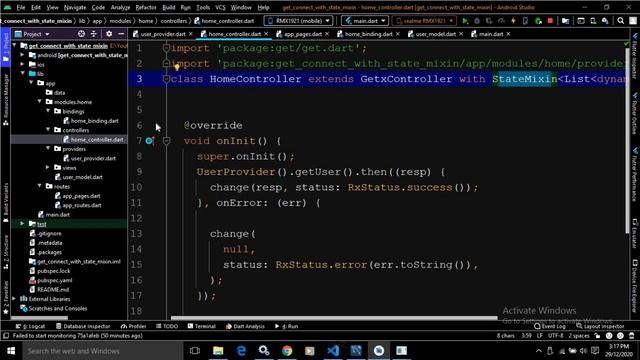
Task: Click Windows search box on taskbar
Action: point(102,351)
